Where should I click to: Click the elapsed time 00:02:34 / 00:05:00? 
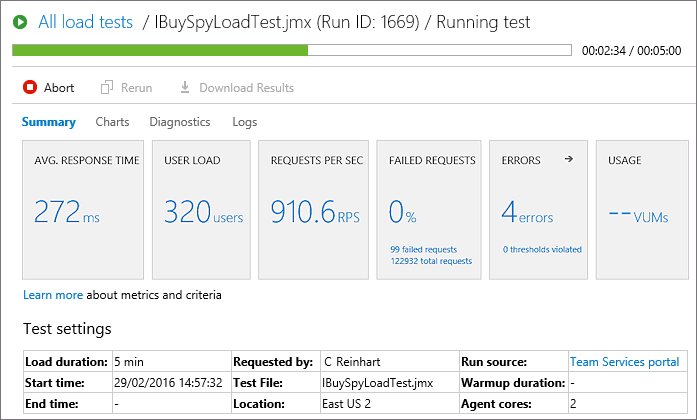click(x=631, y=51)
